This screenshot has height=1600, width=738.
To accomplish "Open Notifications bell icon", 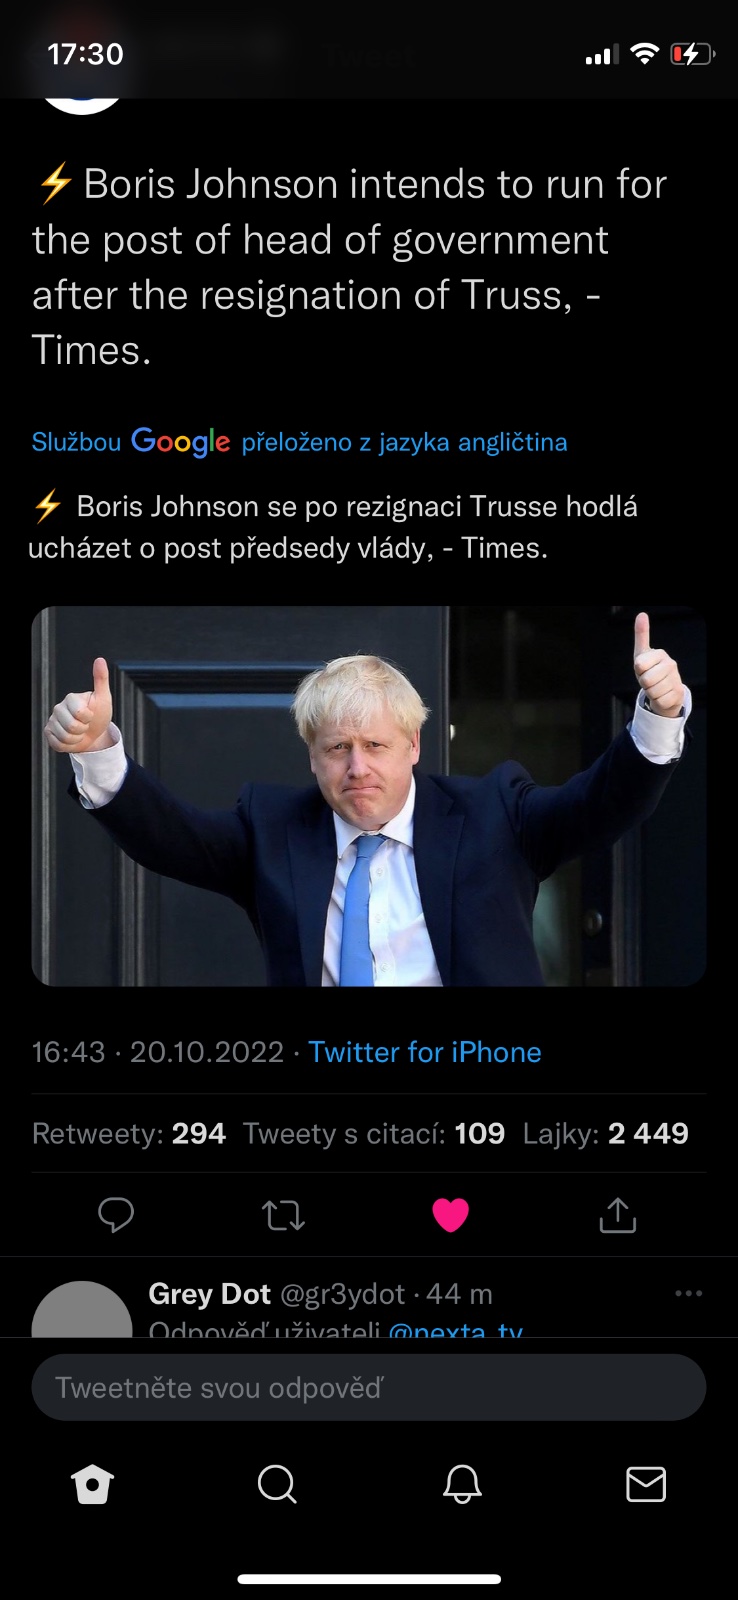I will pyautogui.click(x=462, y=1484).
